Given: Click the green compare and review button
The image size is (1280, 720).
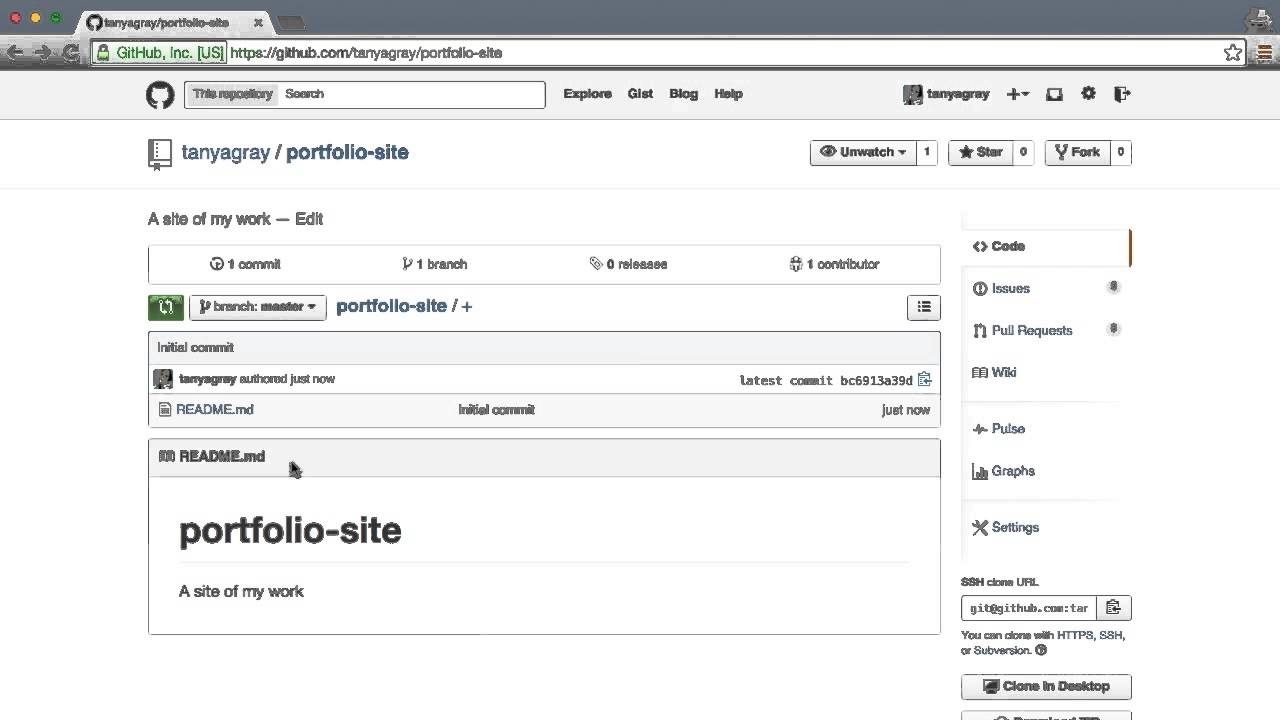Looking at the screenshot, I should tap(166, 307).
